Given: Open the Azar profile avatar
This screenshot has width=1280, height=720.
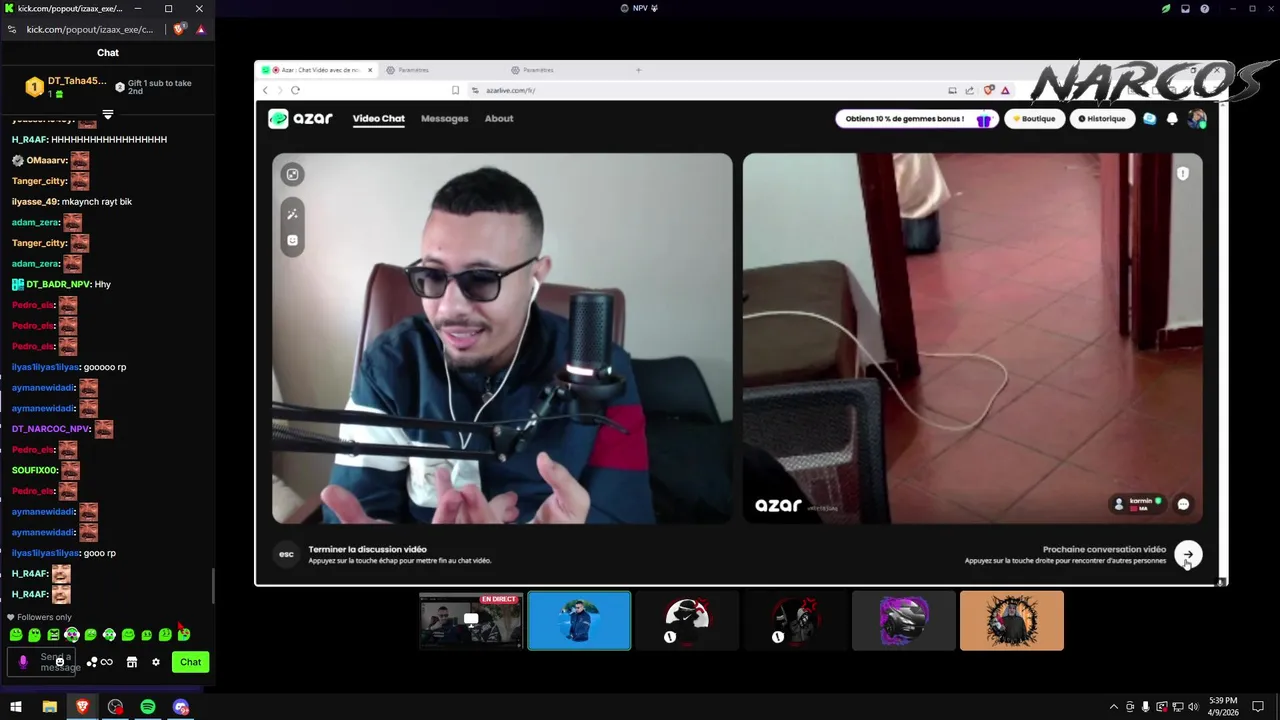Looking at the screenshot, I should [x=1197, y=119].
